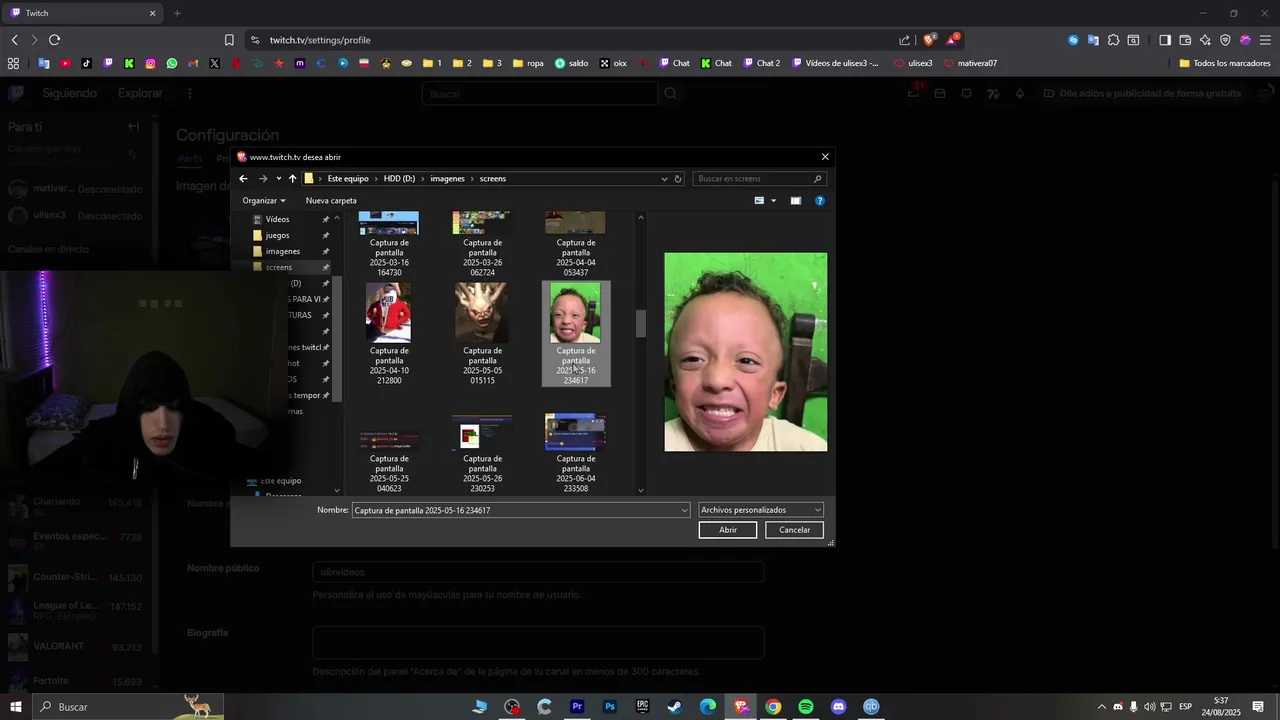The width and height of the screenshot is (1280, 720).
Task: Open Photoshop from taskbar
Action: [610, 707]
